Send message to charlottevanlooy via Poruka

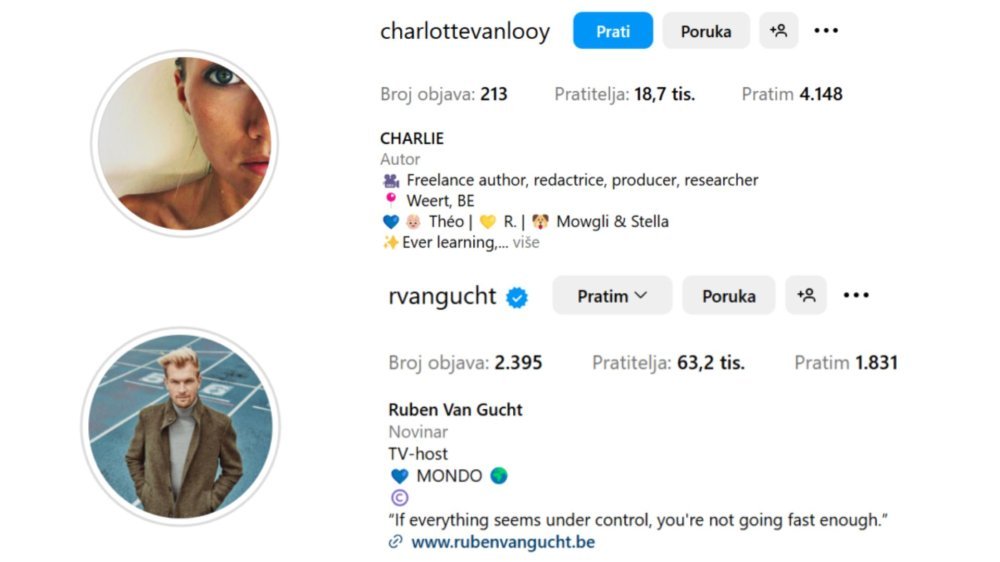tap(706, 31)
